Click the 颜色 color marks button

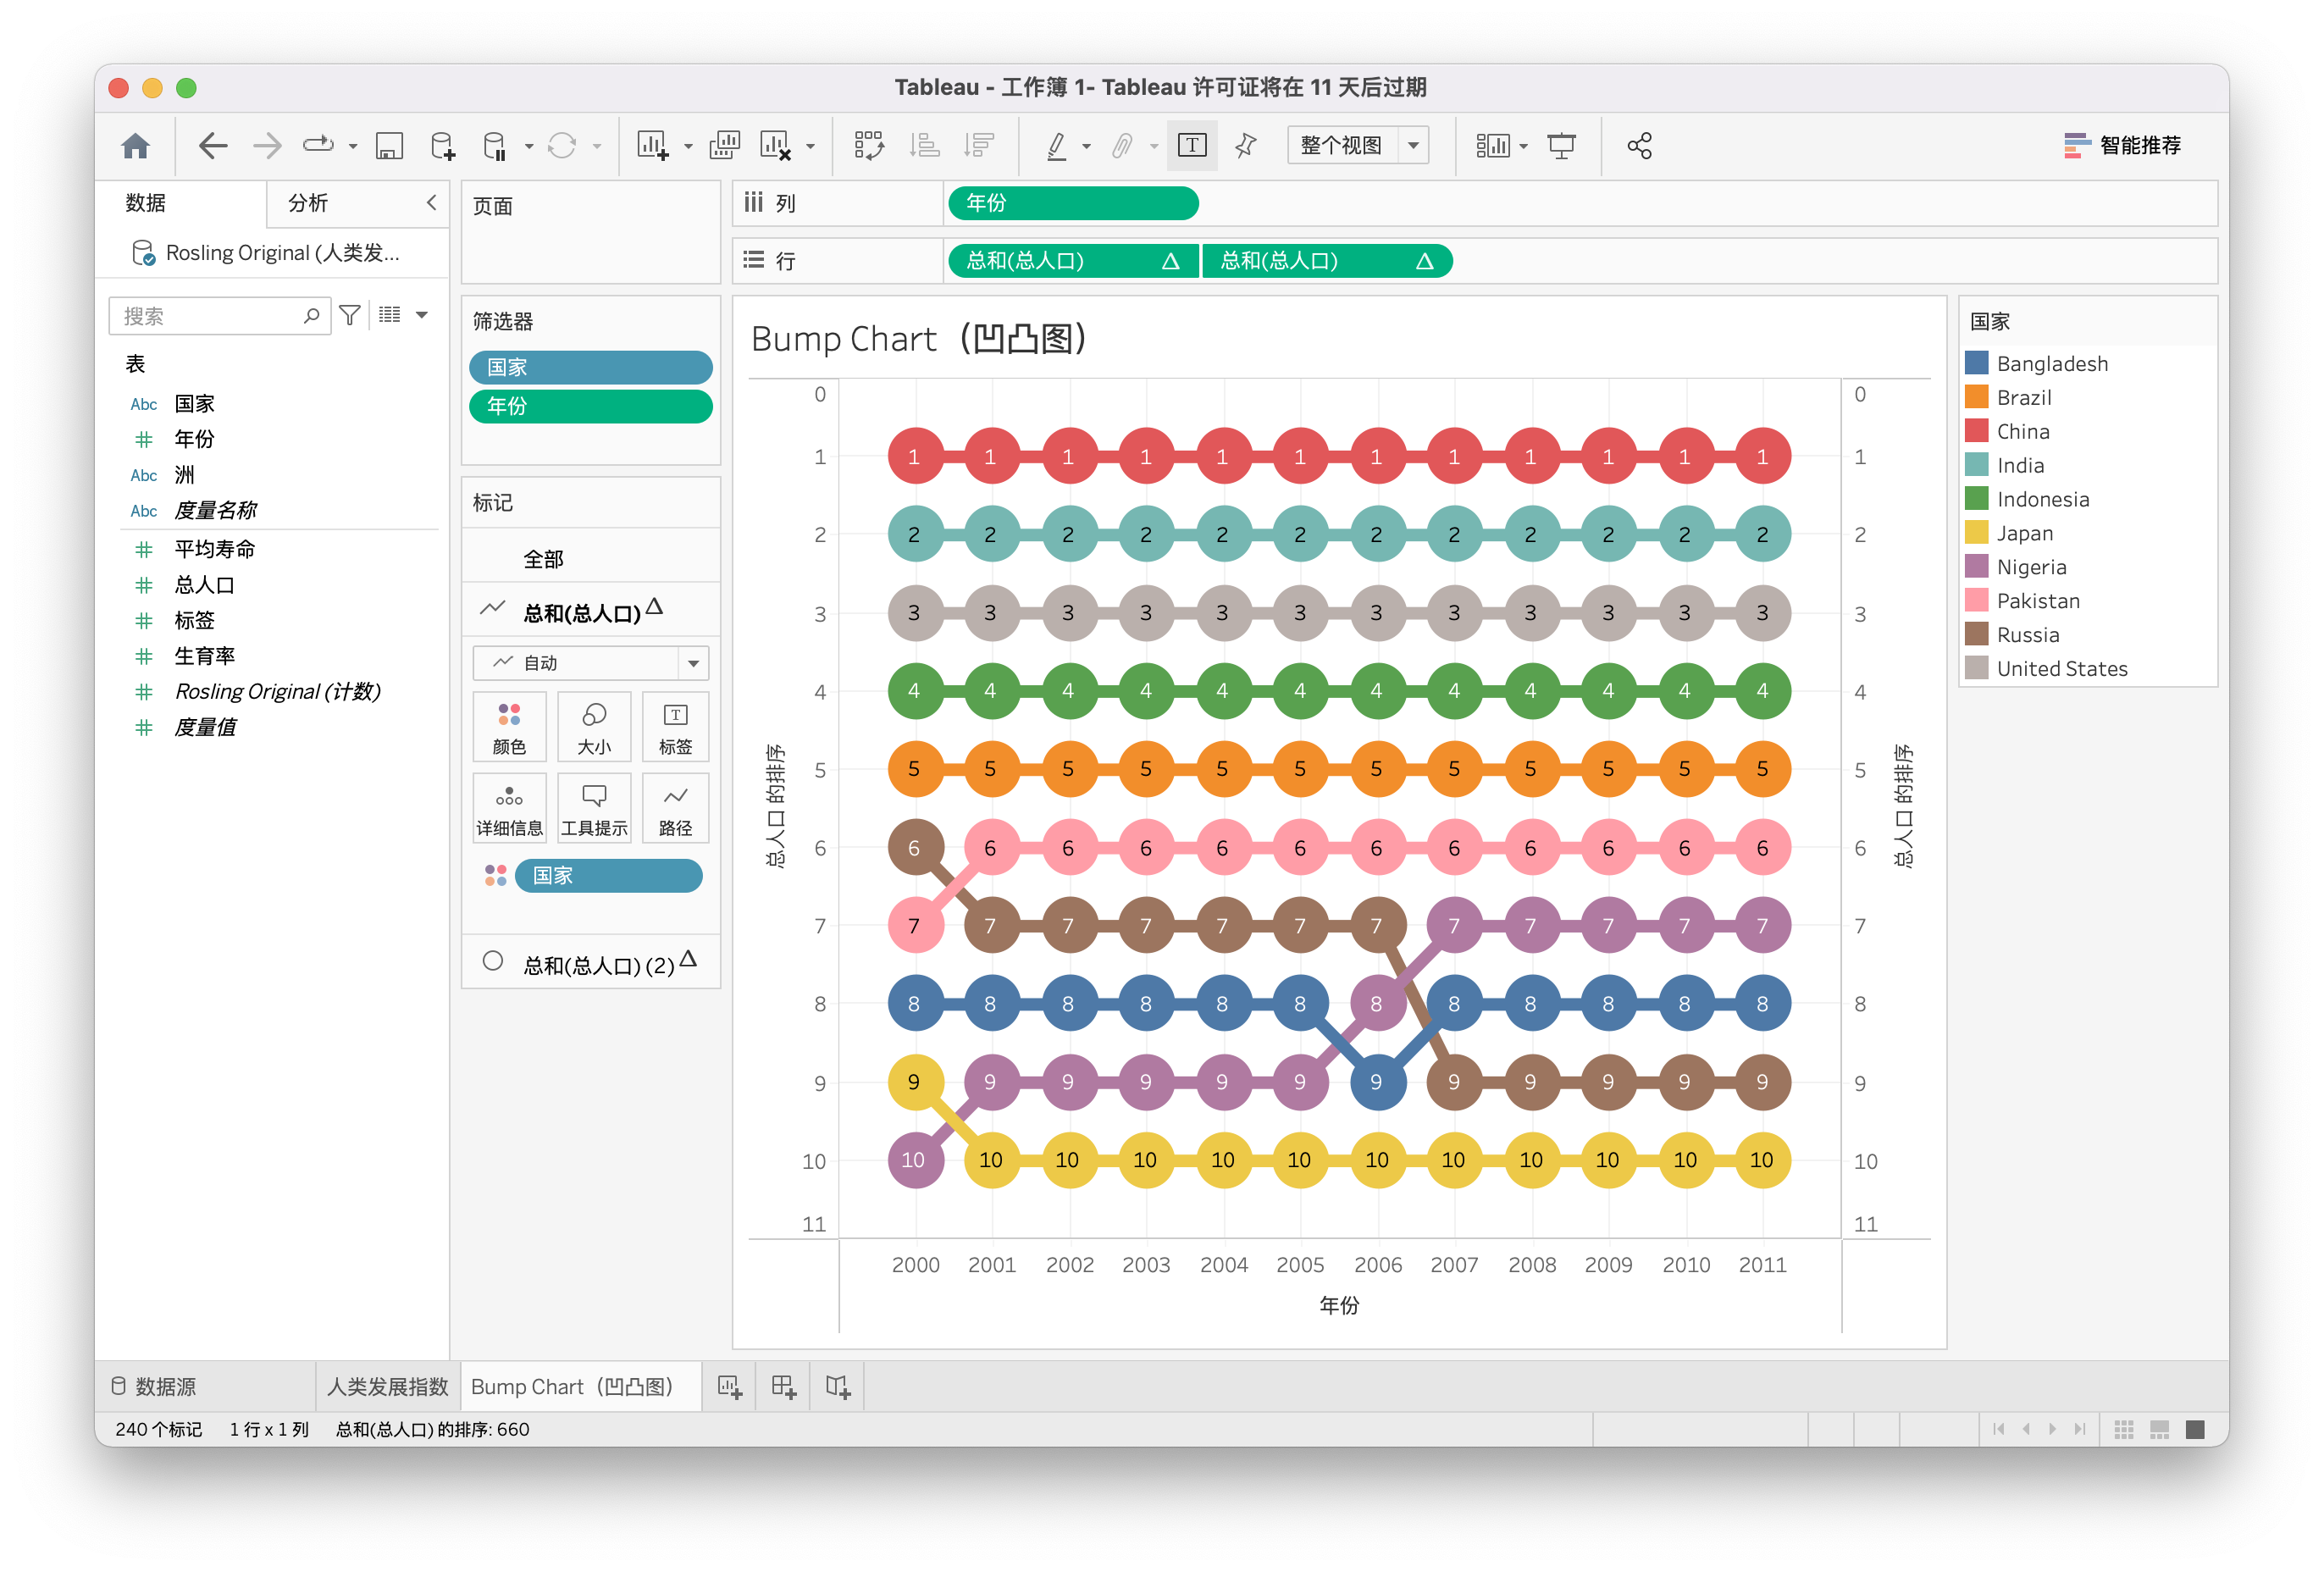click(x=509, y=727)
